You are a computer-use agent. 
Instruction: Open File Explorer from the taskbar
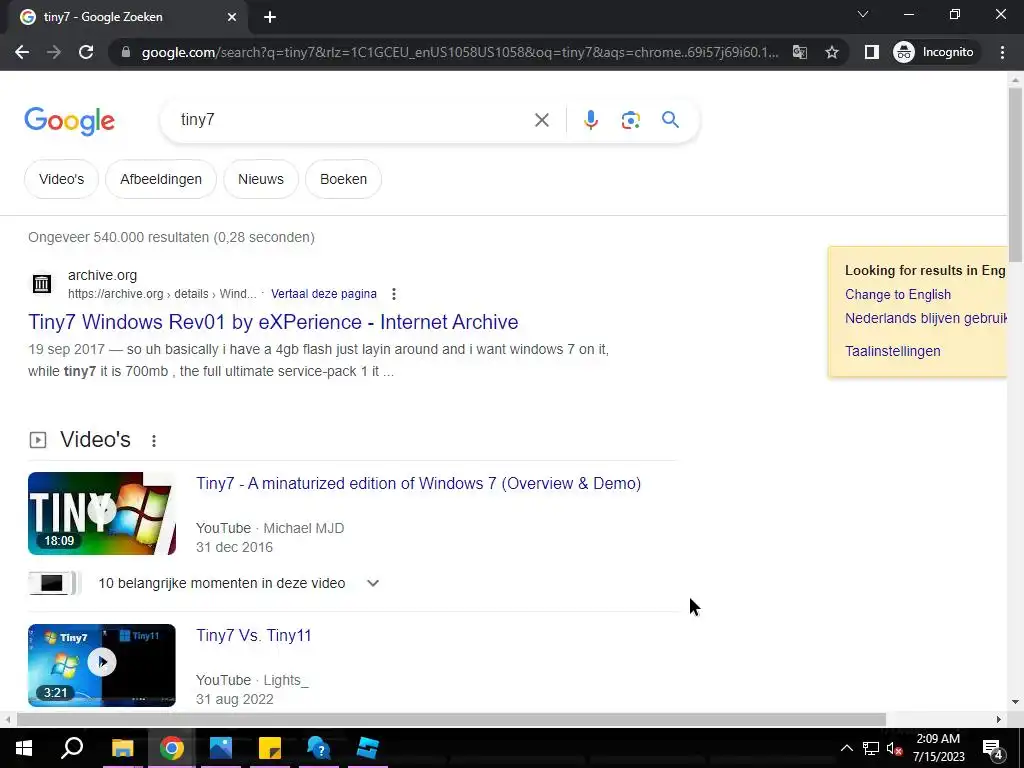tap(122, 748)
